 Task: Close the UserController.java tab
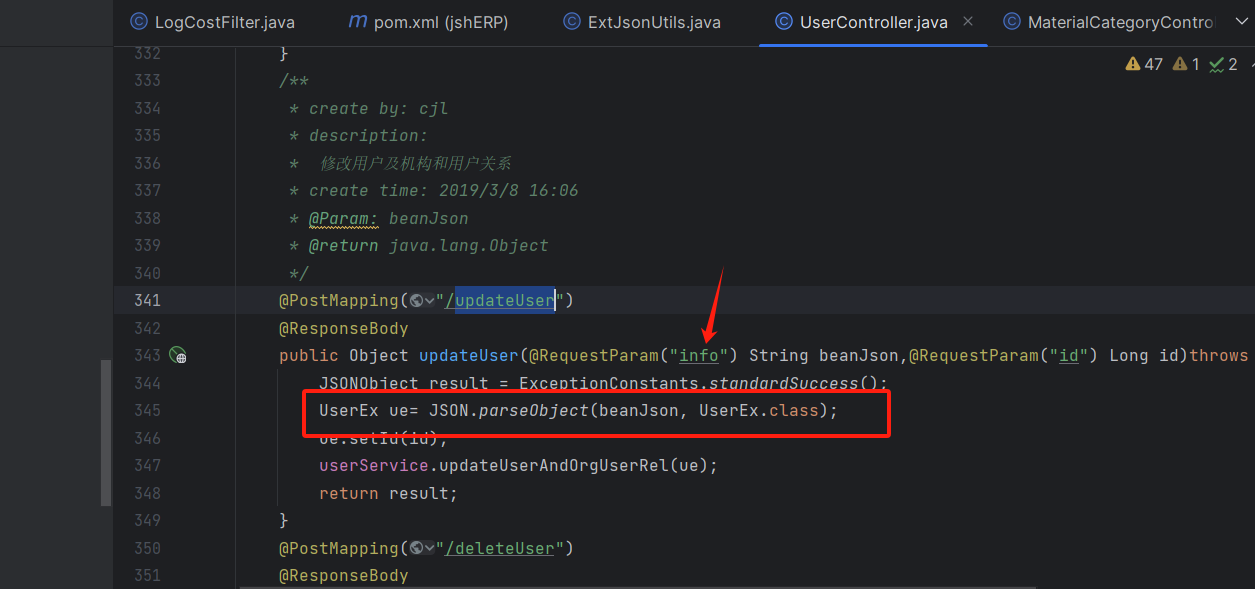click(x=968, y=21)
